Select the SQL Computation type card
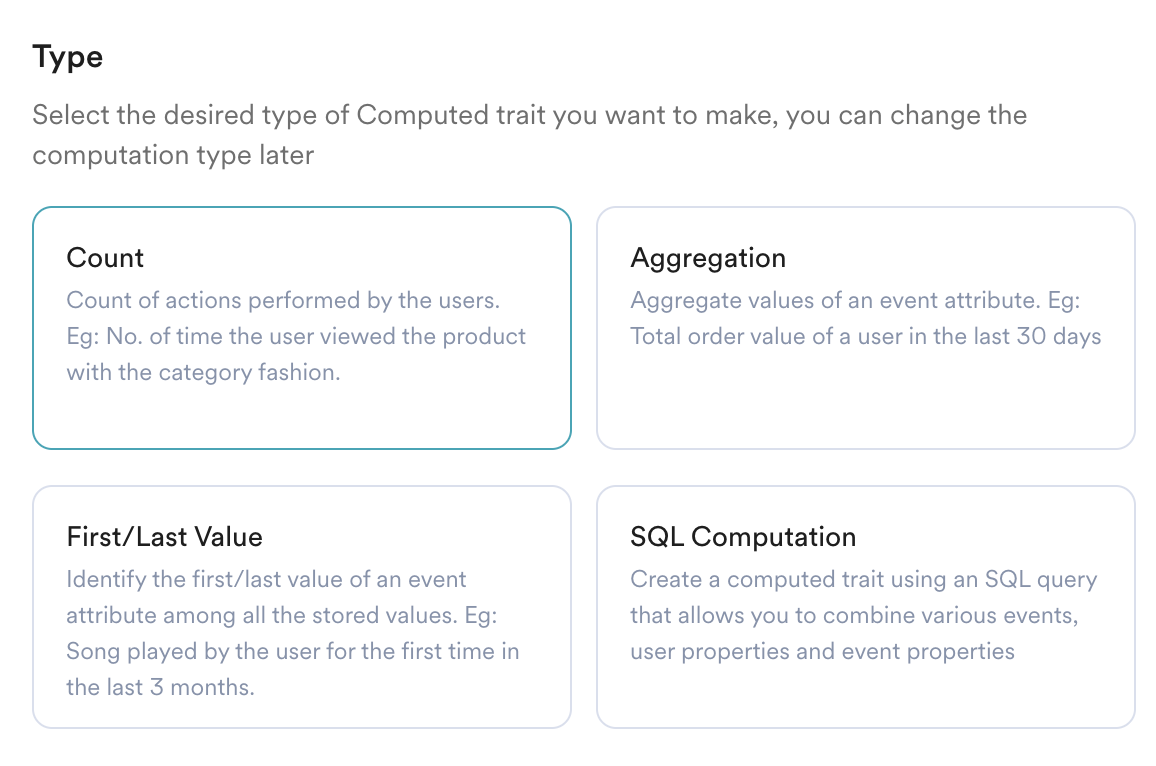 866,607
